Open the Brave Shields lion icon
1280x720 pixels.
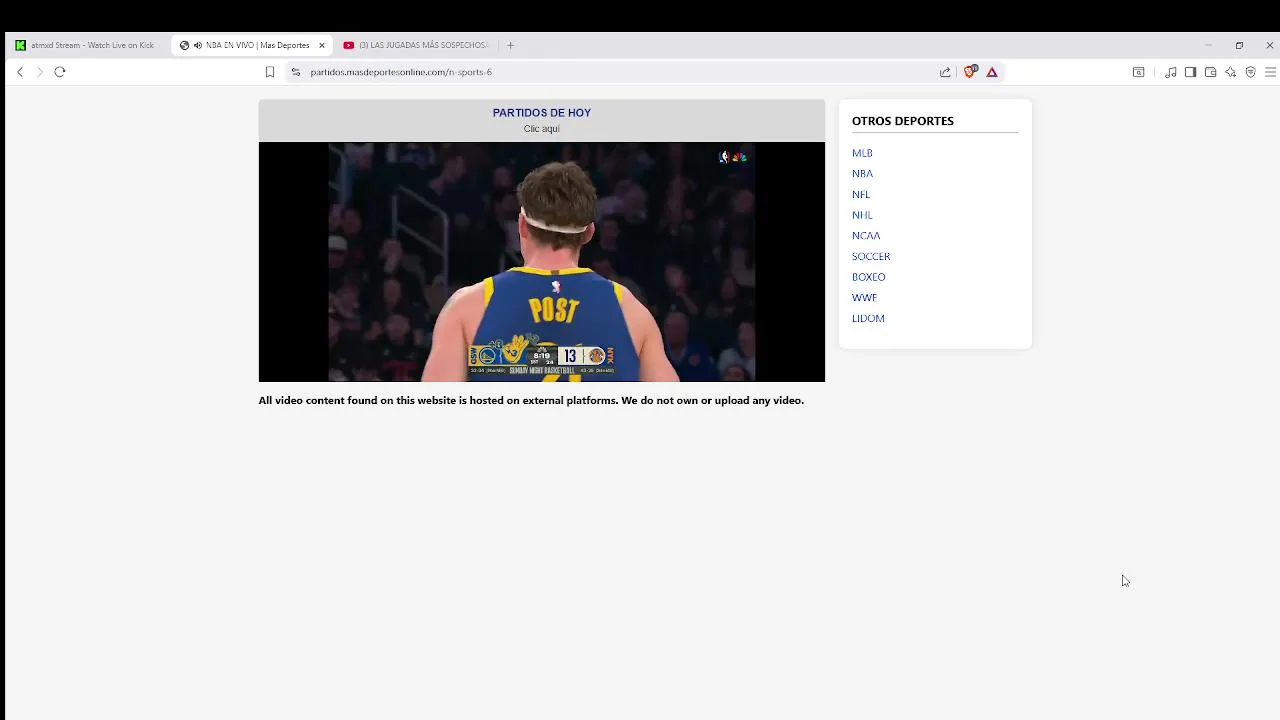970,71
